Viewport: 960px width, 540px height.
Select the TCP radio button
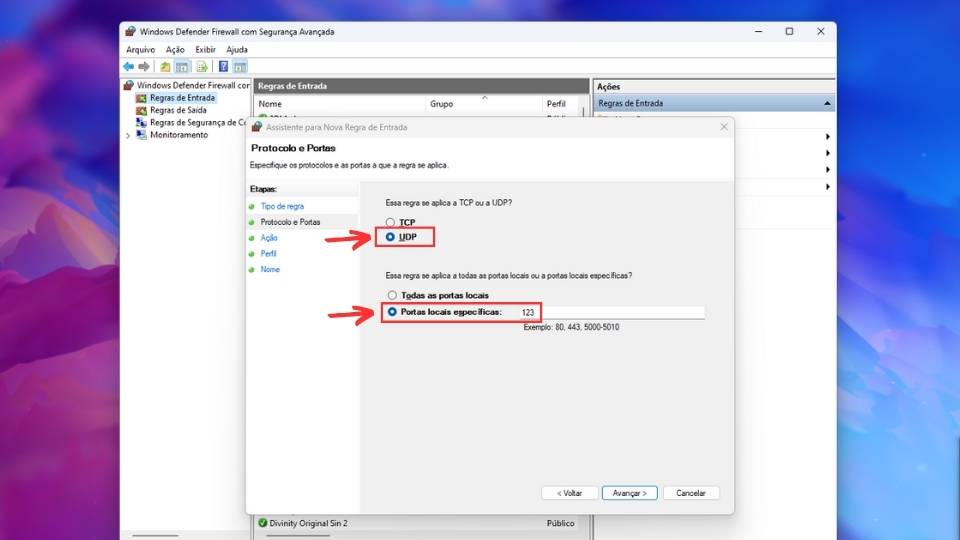pos(391,222)
